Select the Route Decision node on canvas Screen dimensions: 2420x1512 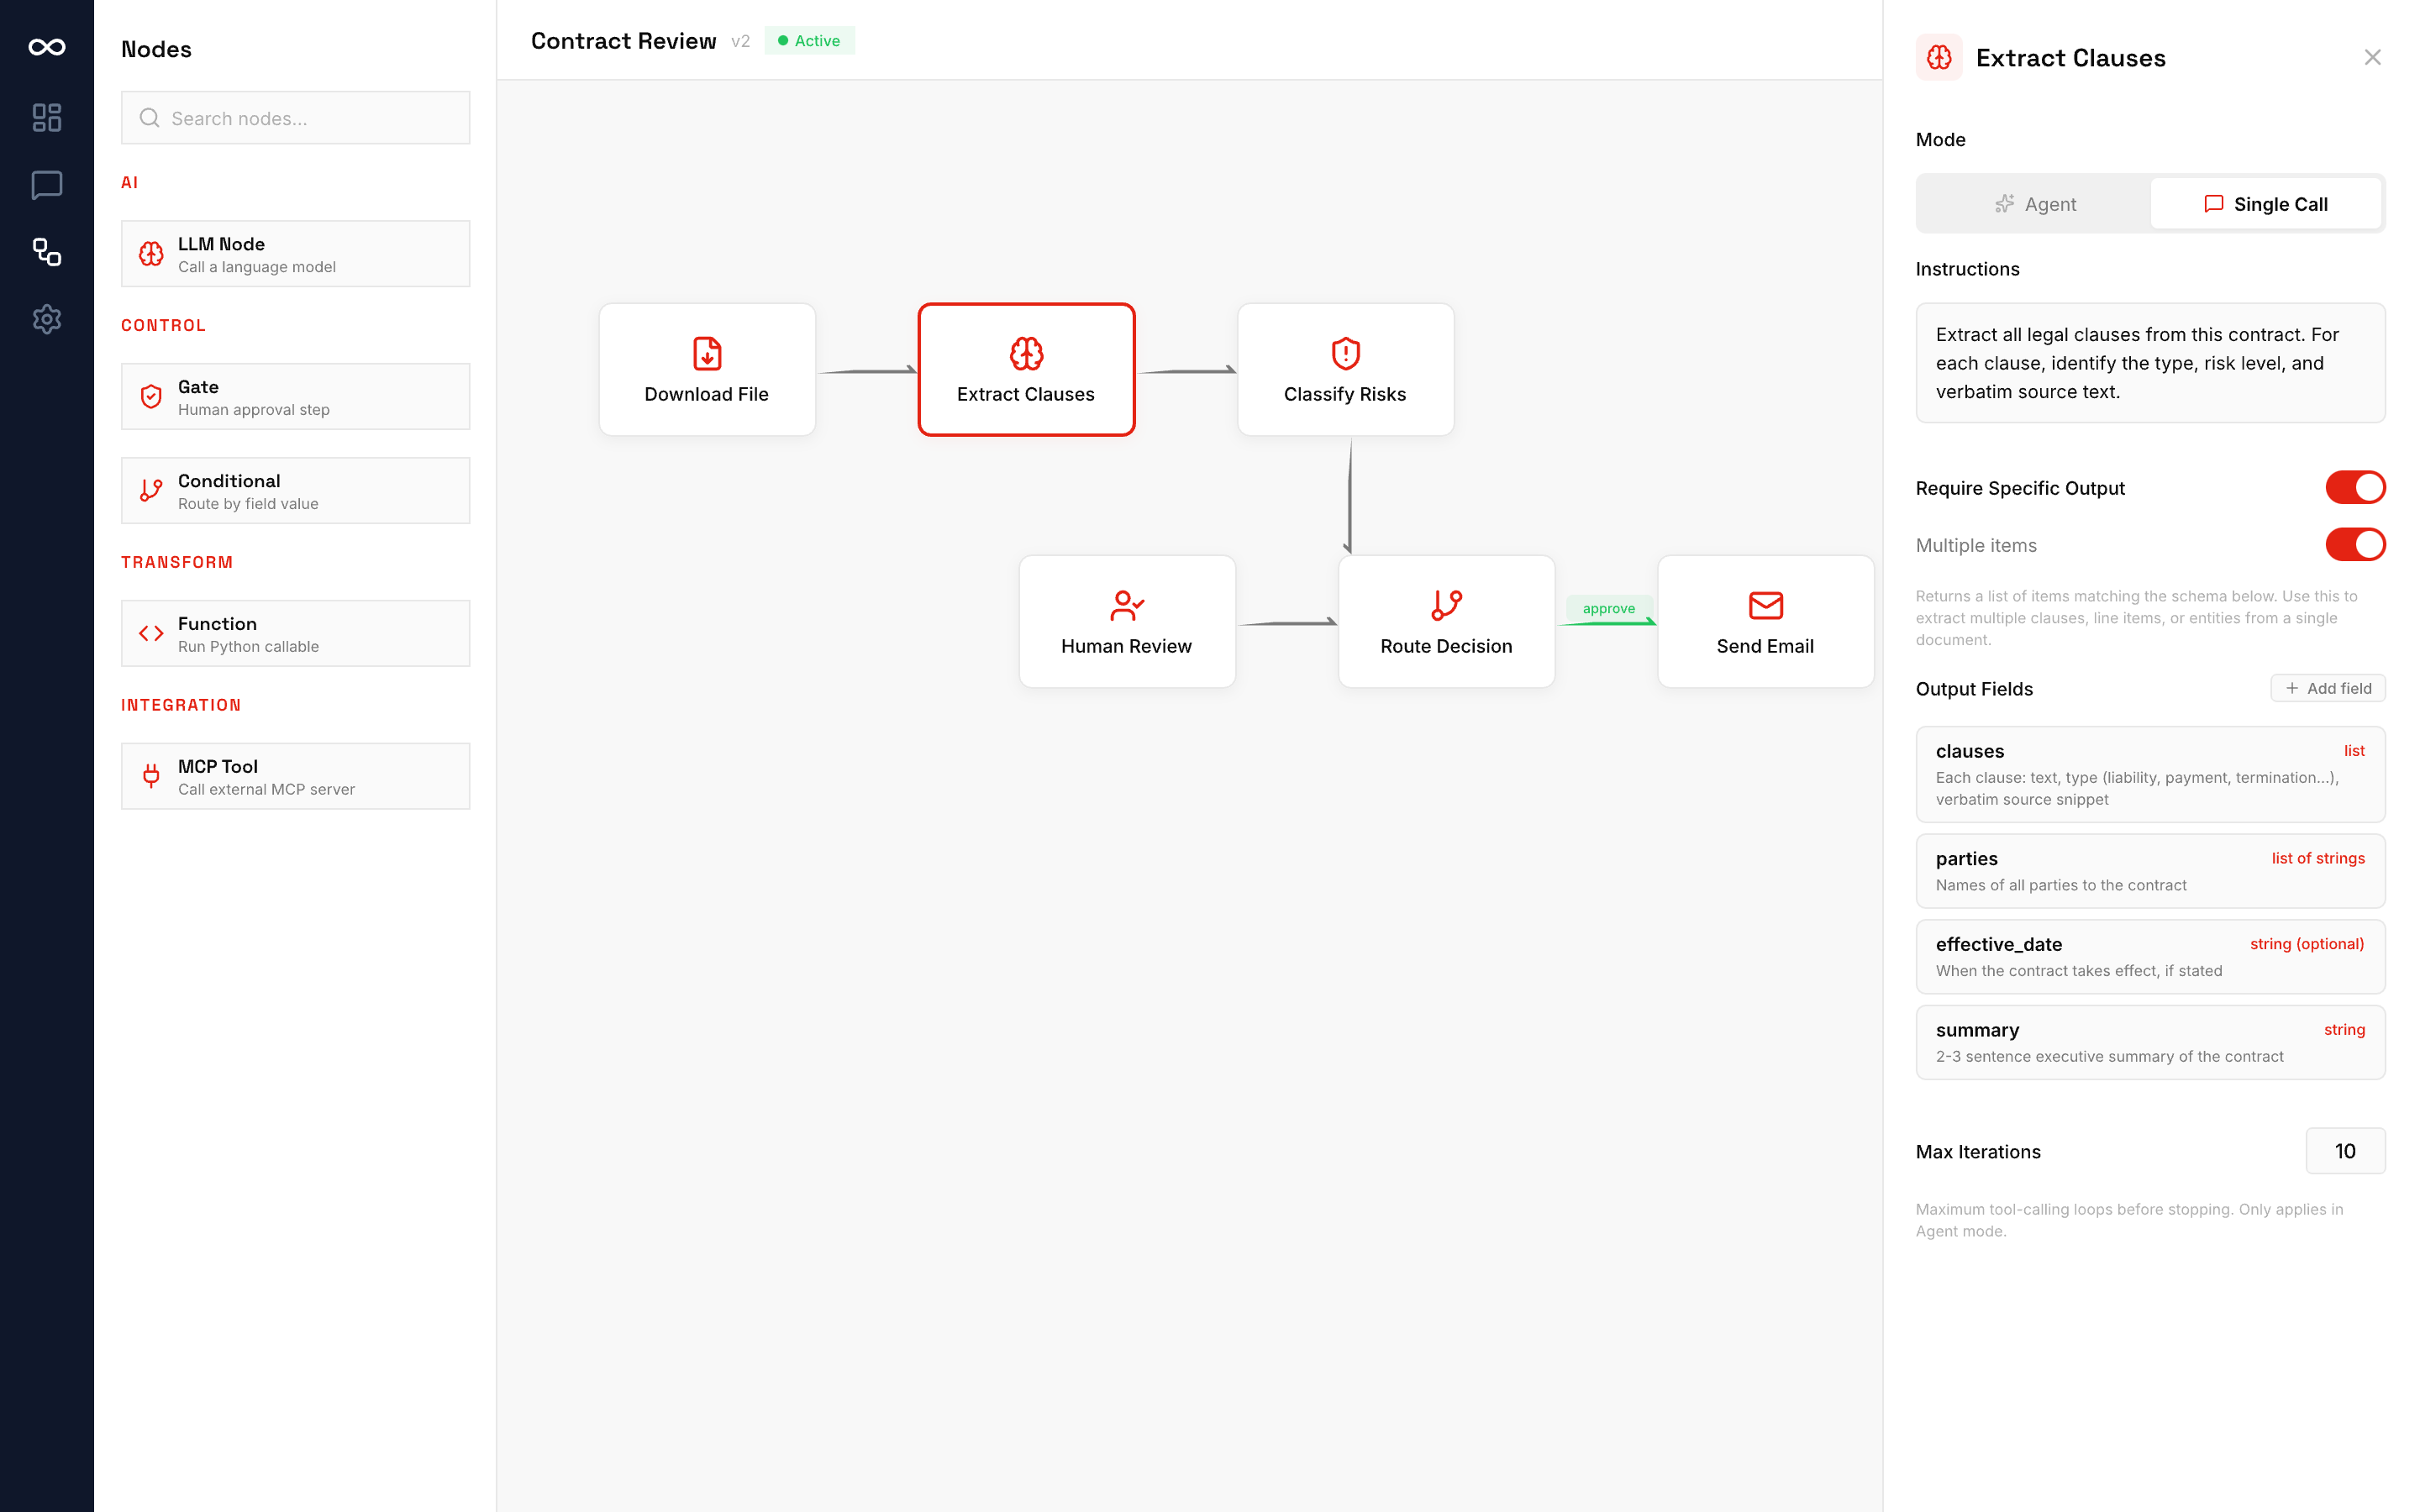(x=1446, y=621)
